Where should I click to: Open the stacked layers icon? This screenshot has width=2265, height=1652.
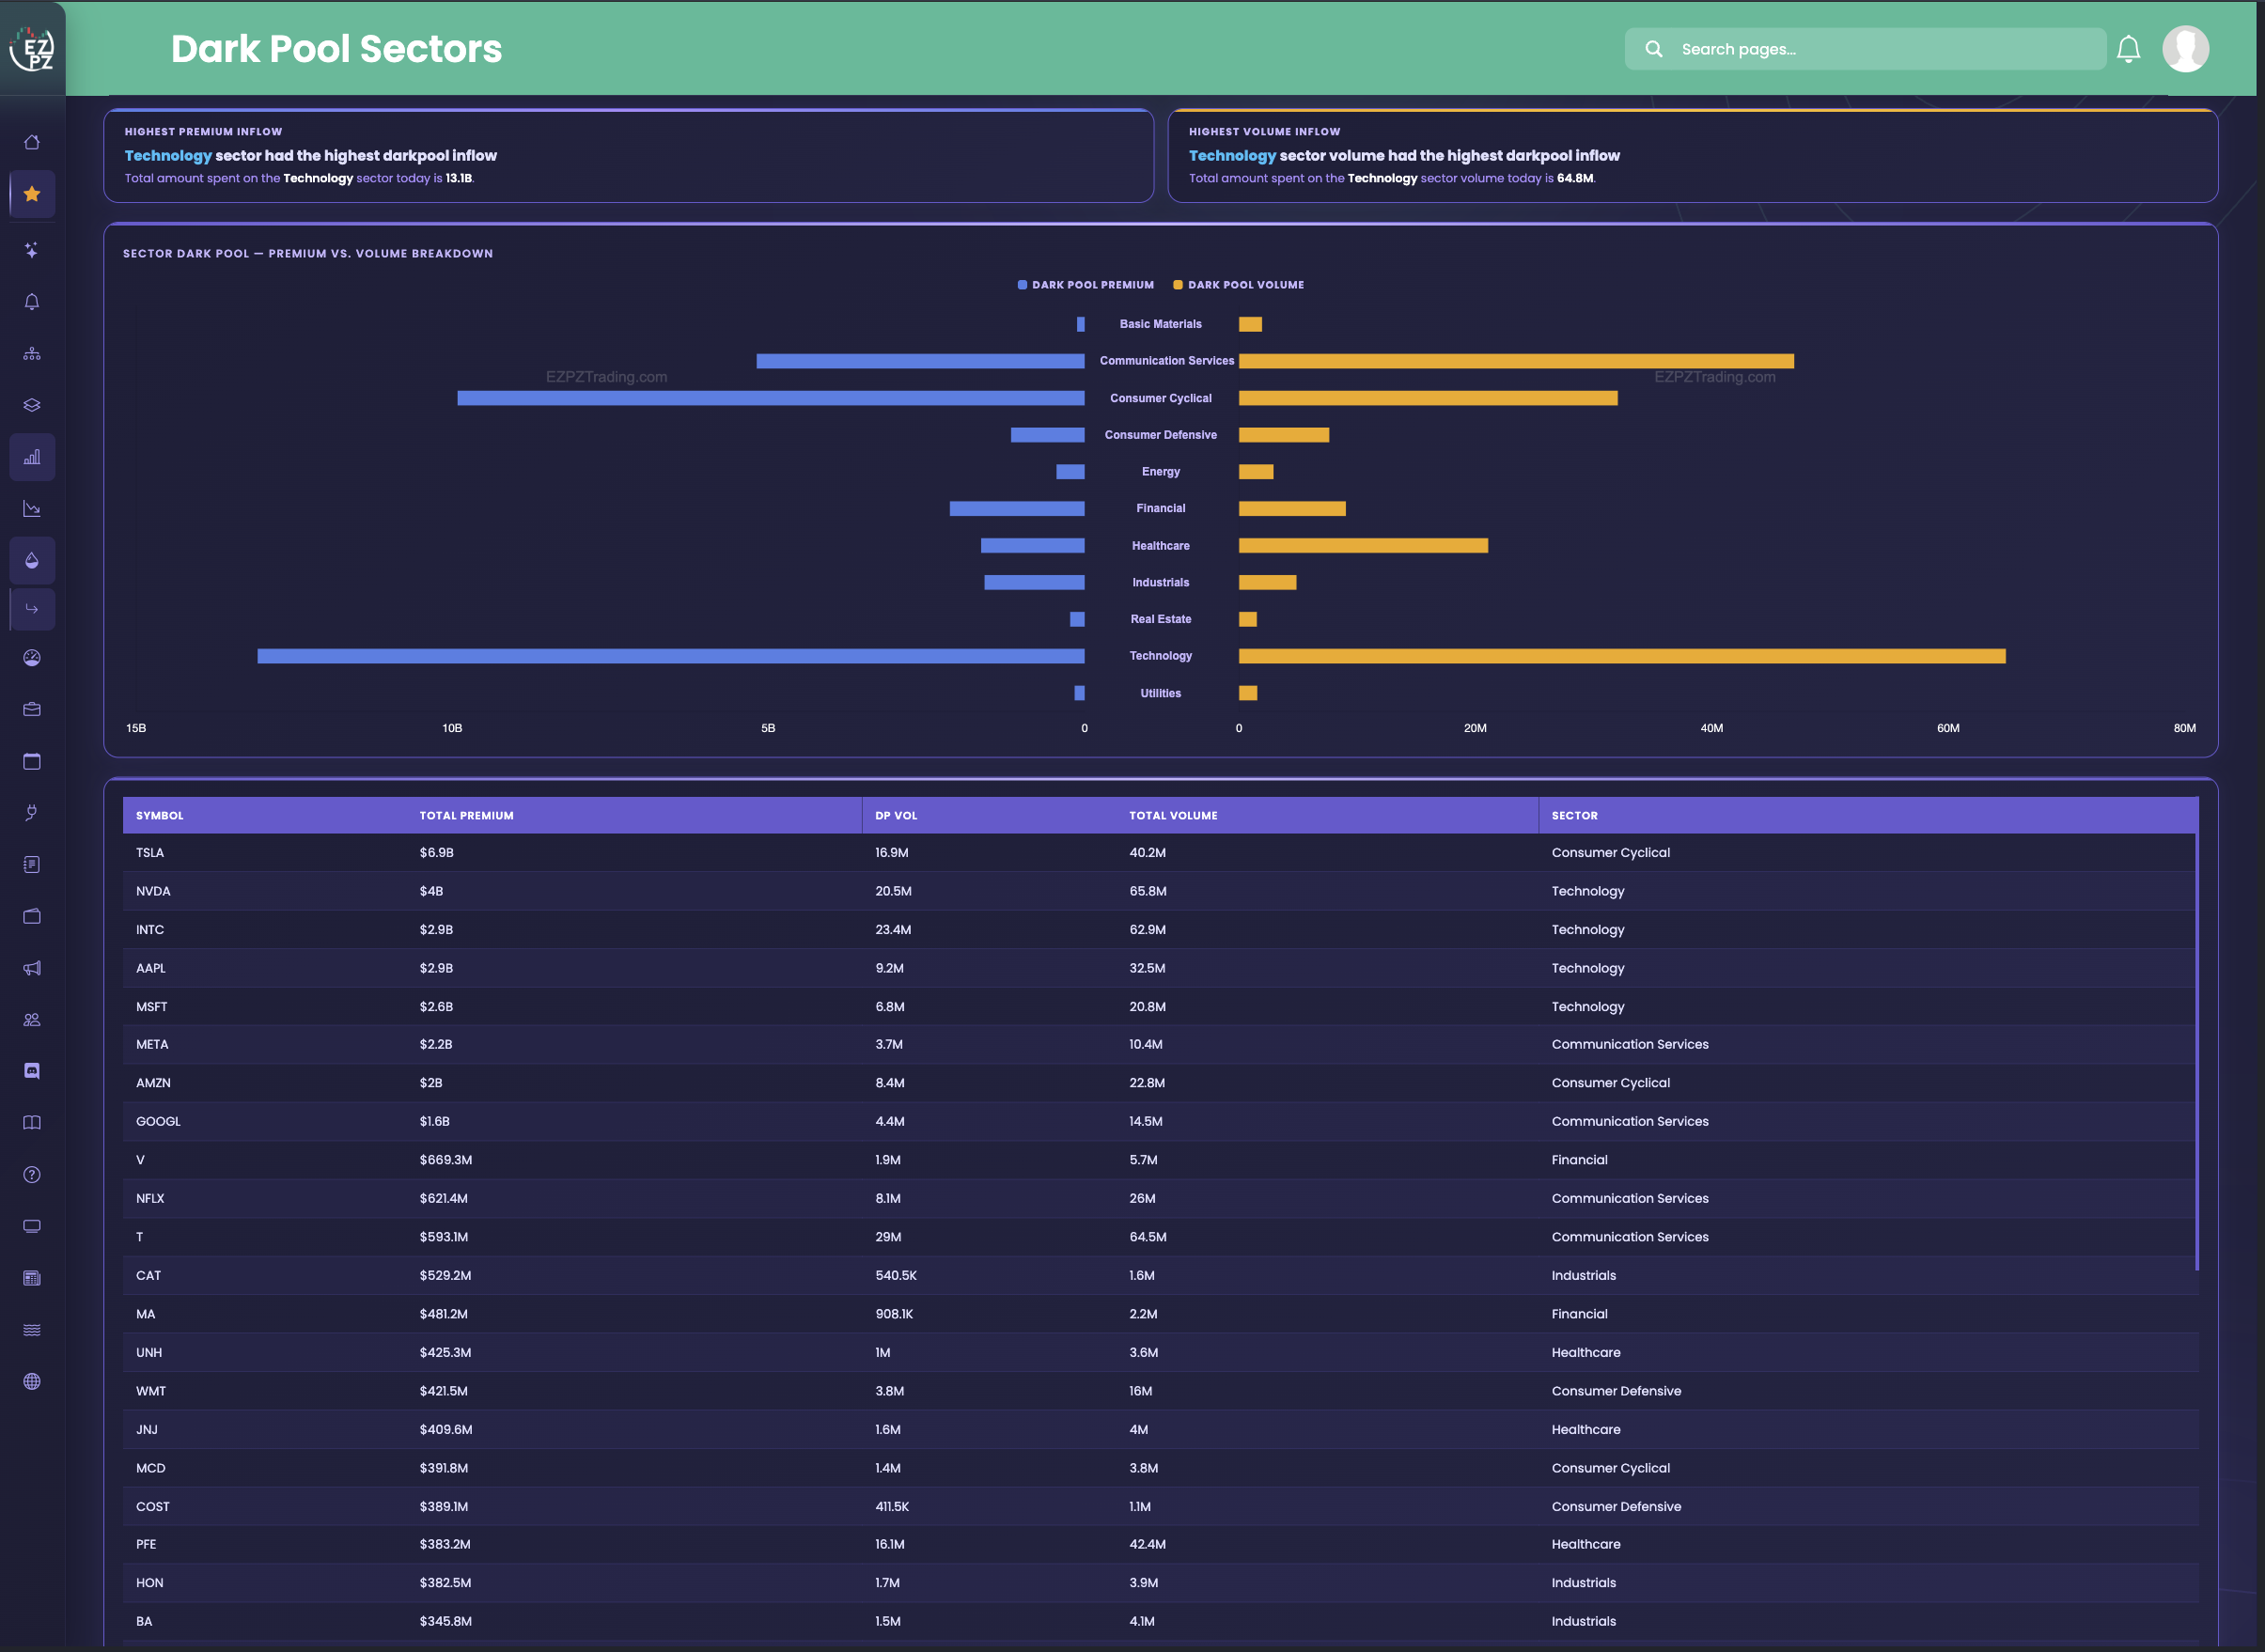point(32,405)
